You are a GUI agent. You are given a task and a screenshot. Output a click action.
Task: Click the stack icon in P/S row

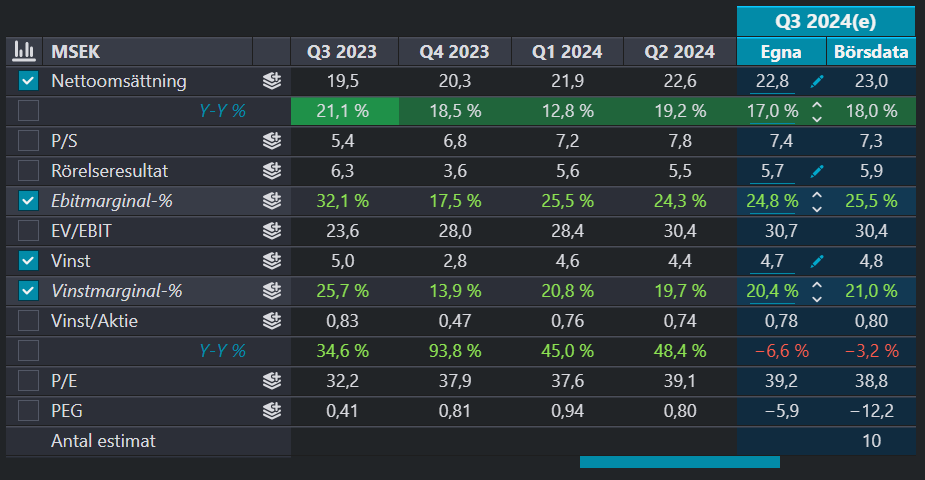(272, 141)
